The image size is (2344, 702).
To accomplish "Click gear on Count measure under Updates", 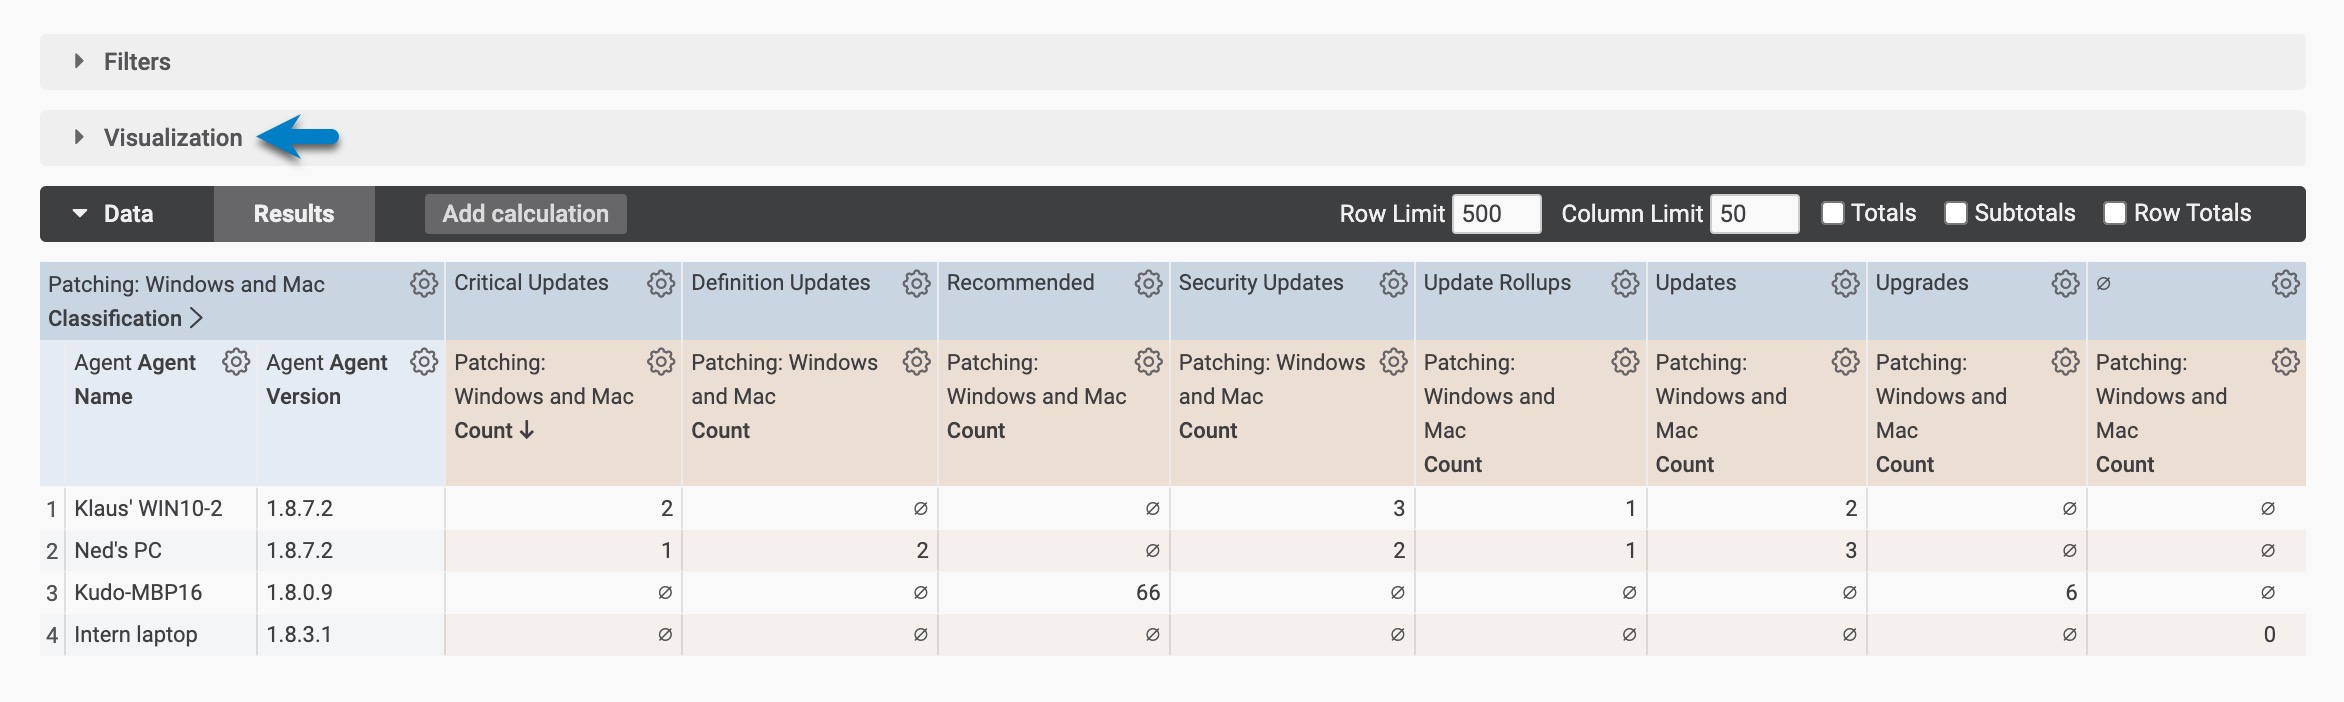I will pyautogui.click(x=1845, y=362).
